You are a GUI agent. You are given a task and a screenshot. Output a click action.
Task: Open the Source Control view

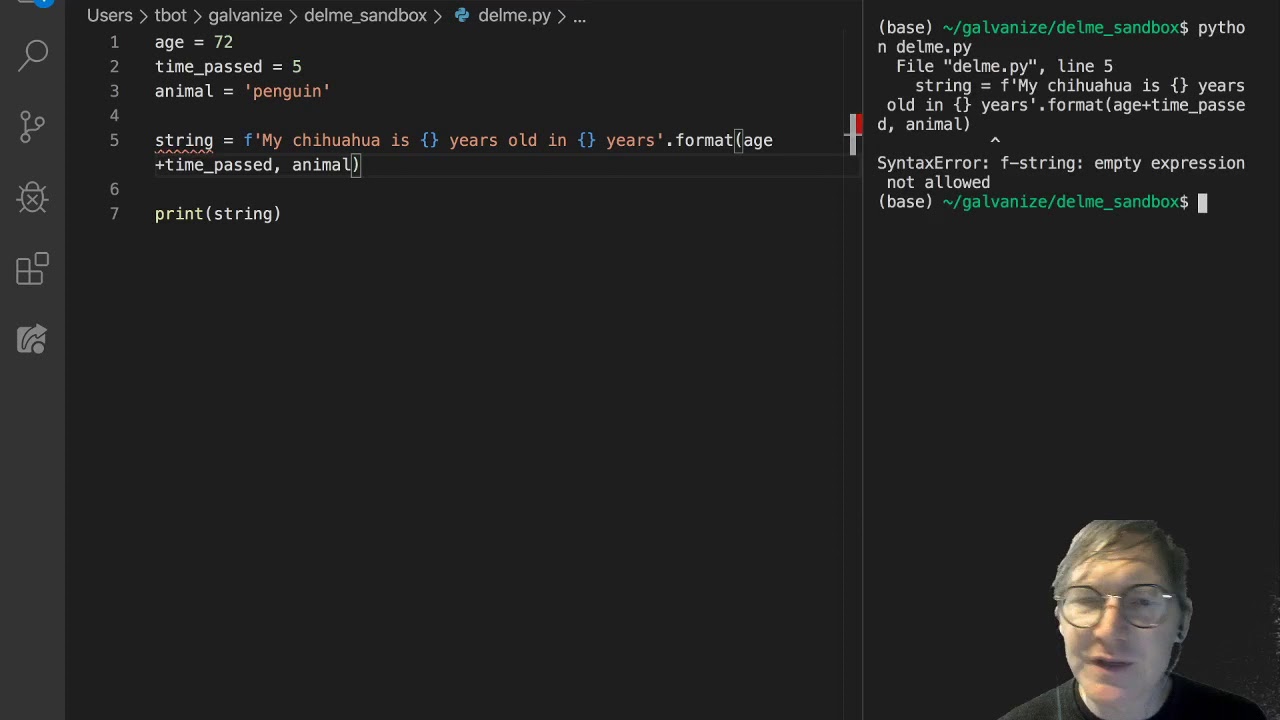33,126
